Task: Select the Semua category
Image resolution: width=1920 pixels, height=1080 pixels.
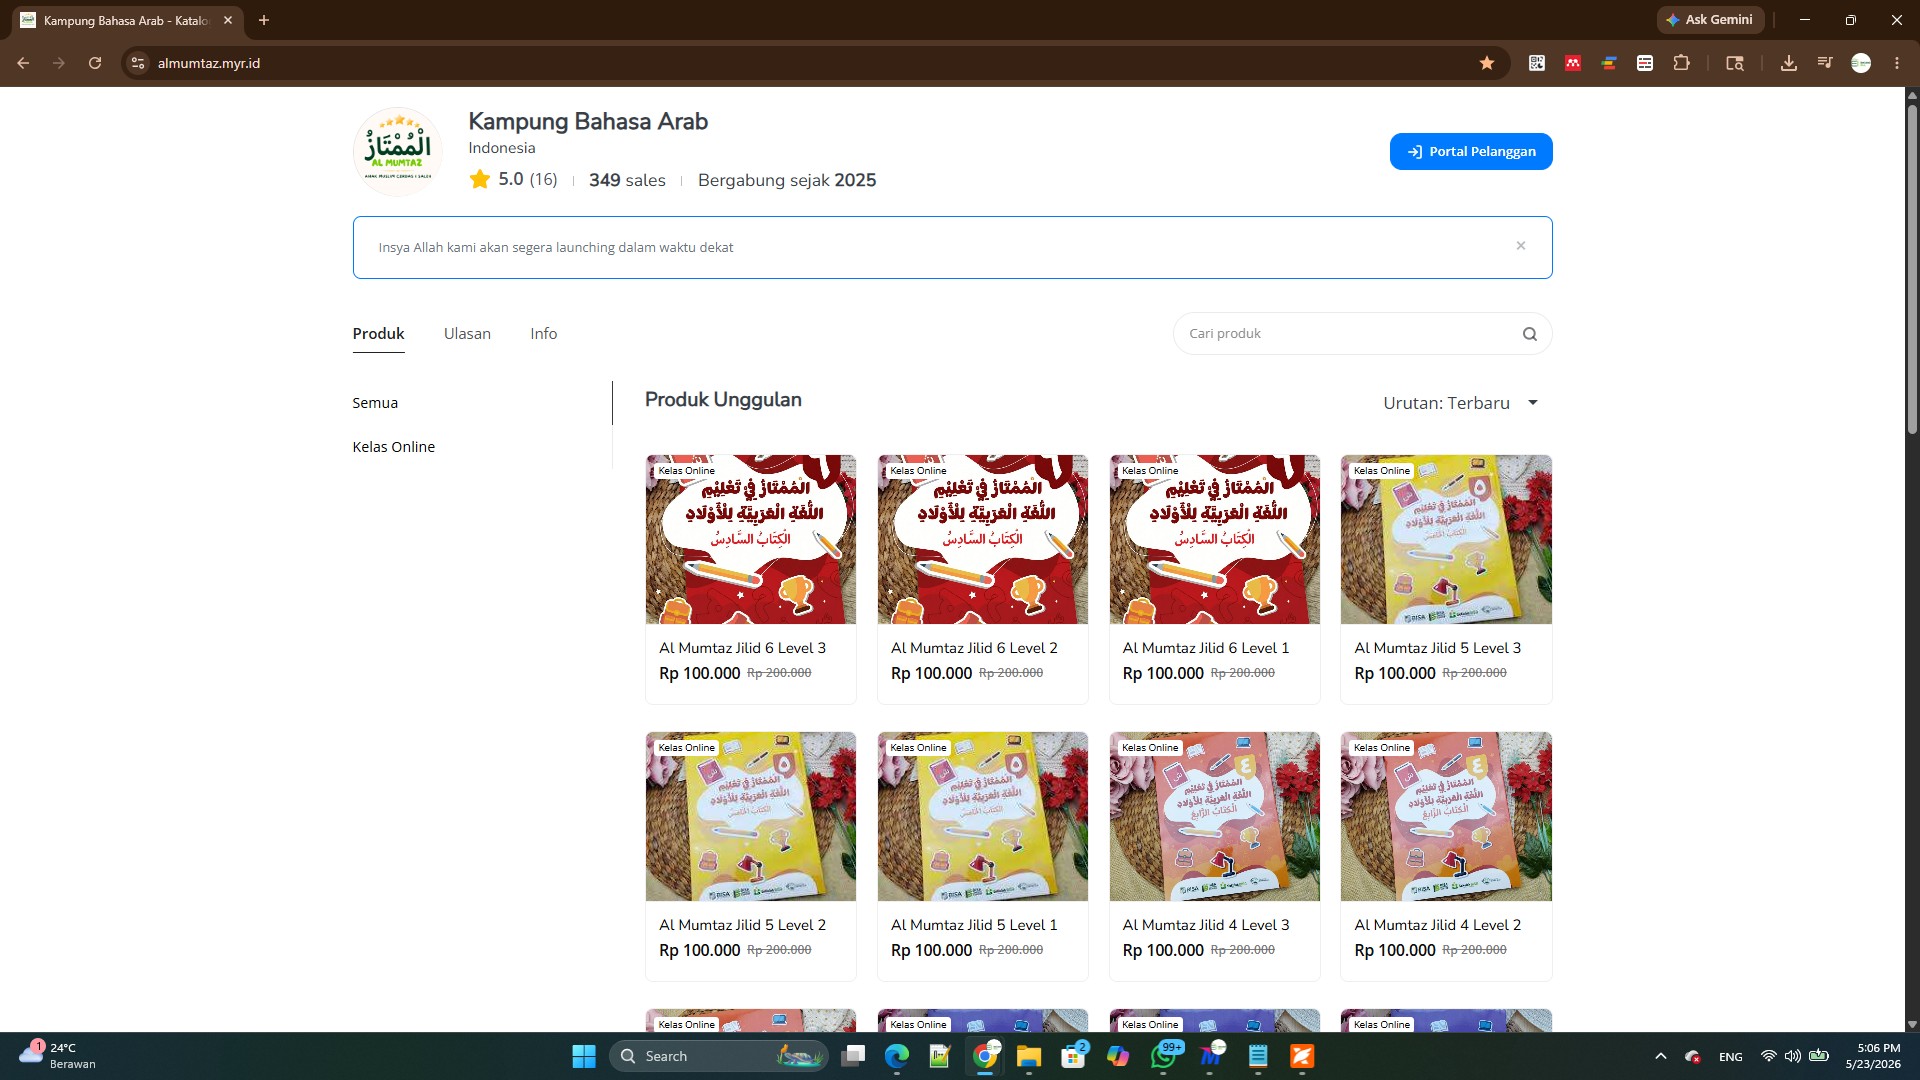Action: click(x=375, y=403)
